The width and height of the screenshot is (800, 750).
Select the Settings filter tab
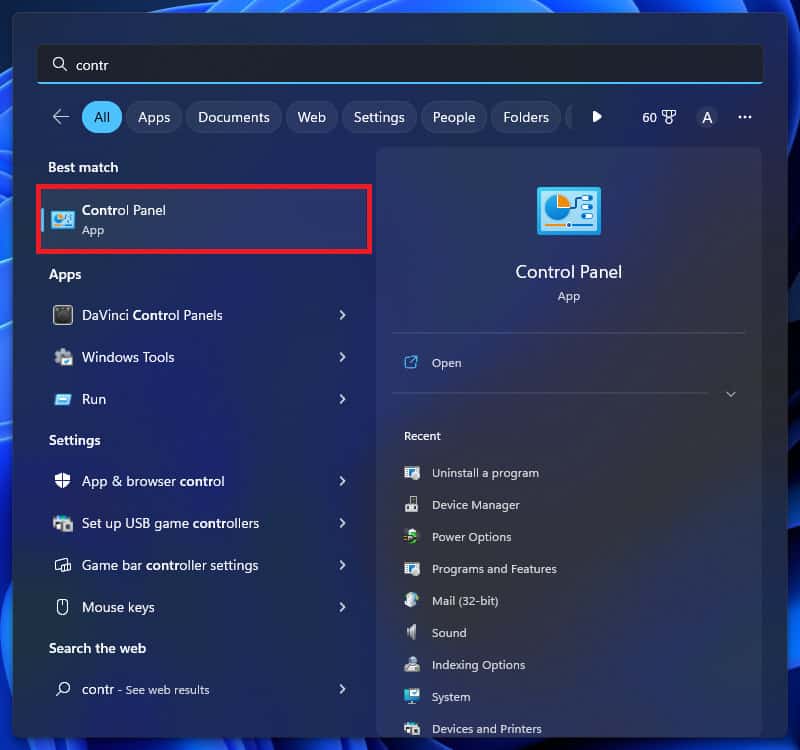(x=379, y=117)
